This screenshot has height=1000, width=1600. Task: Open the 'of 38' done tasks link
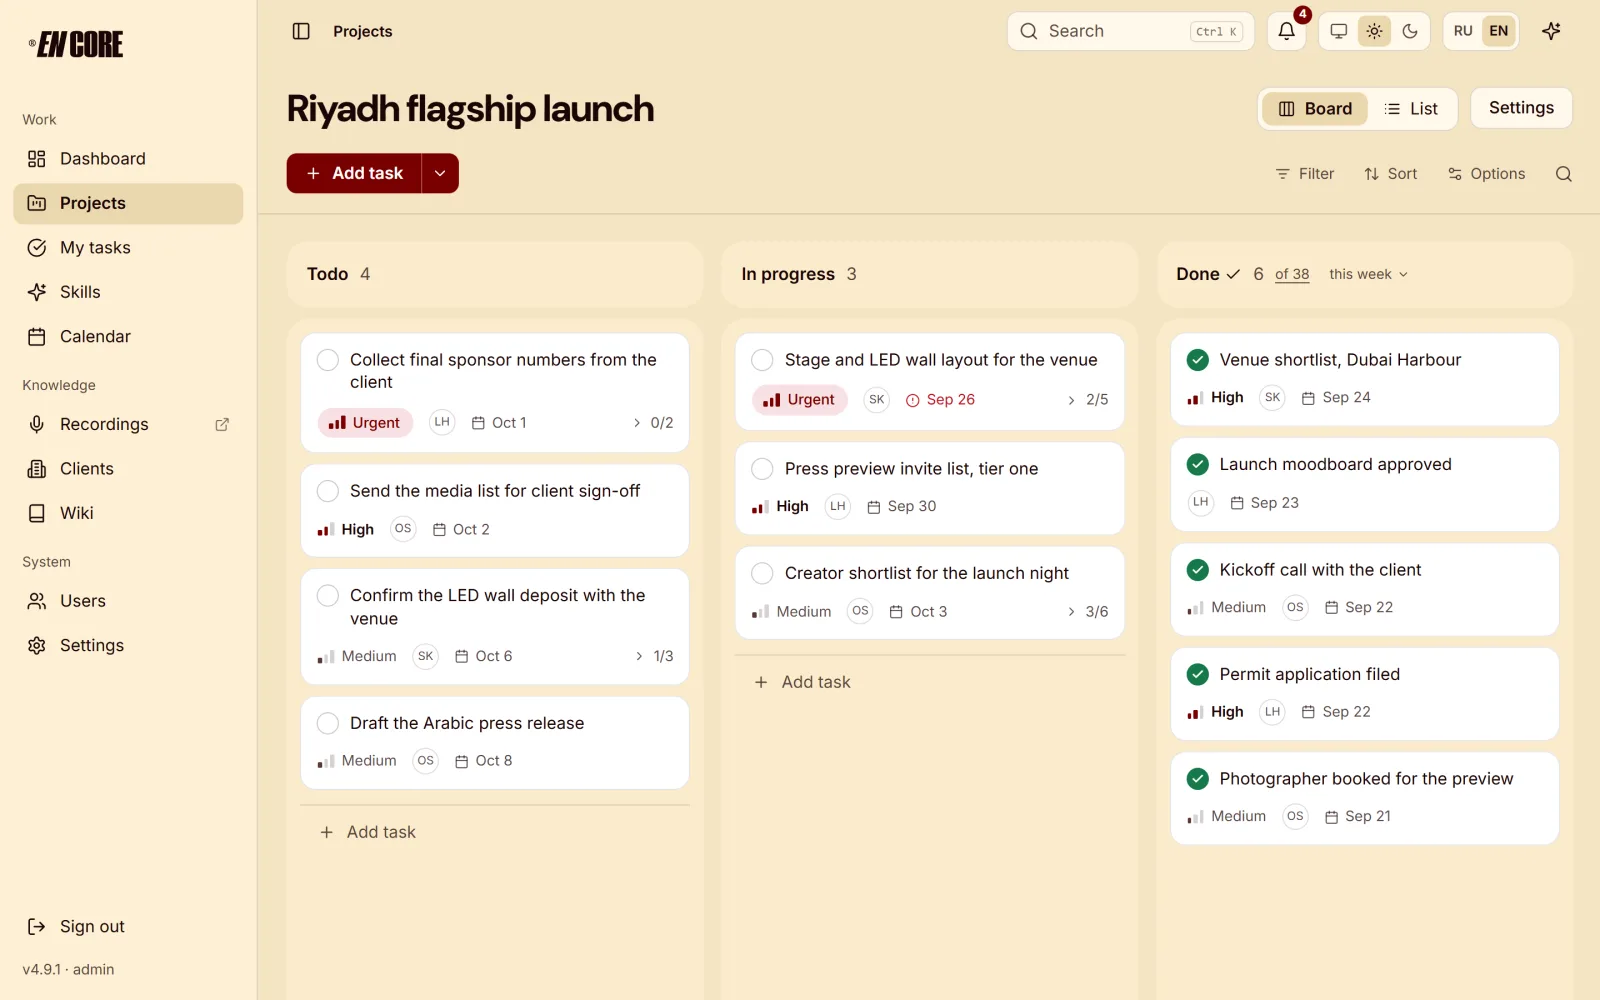point(1292,274)
